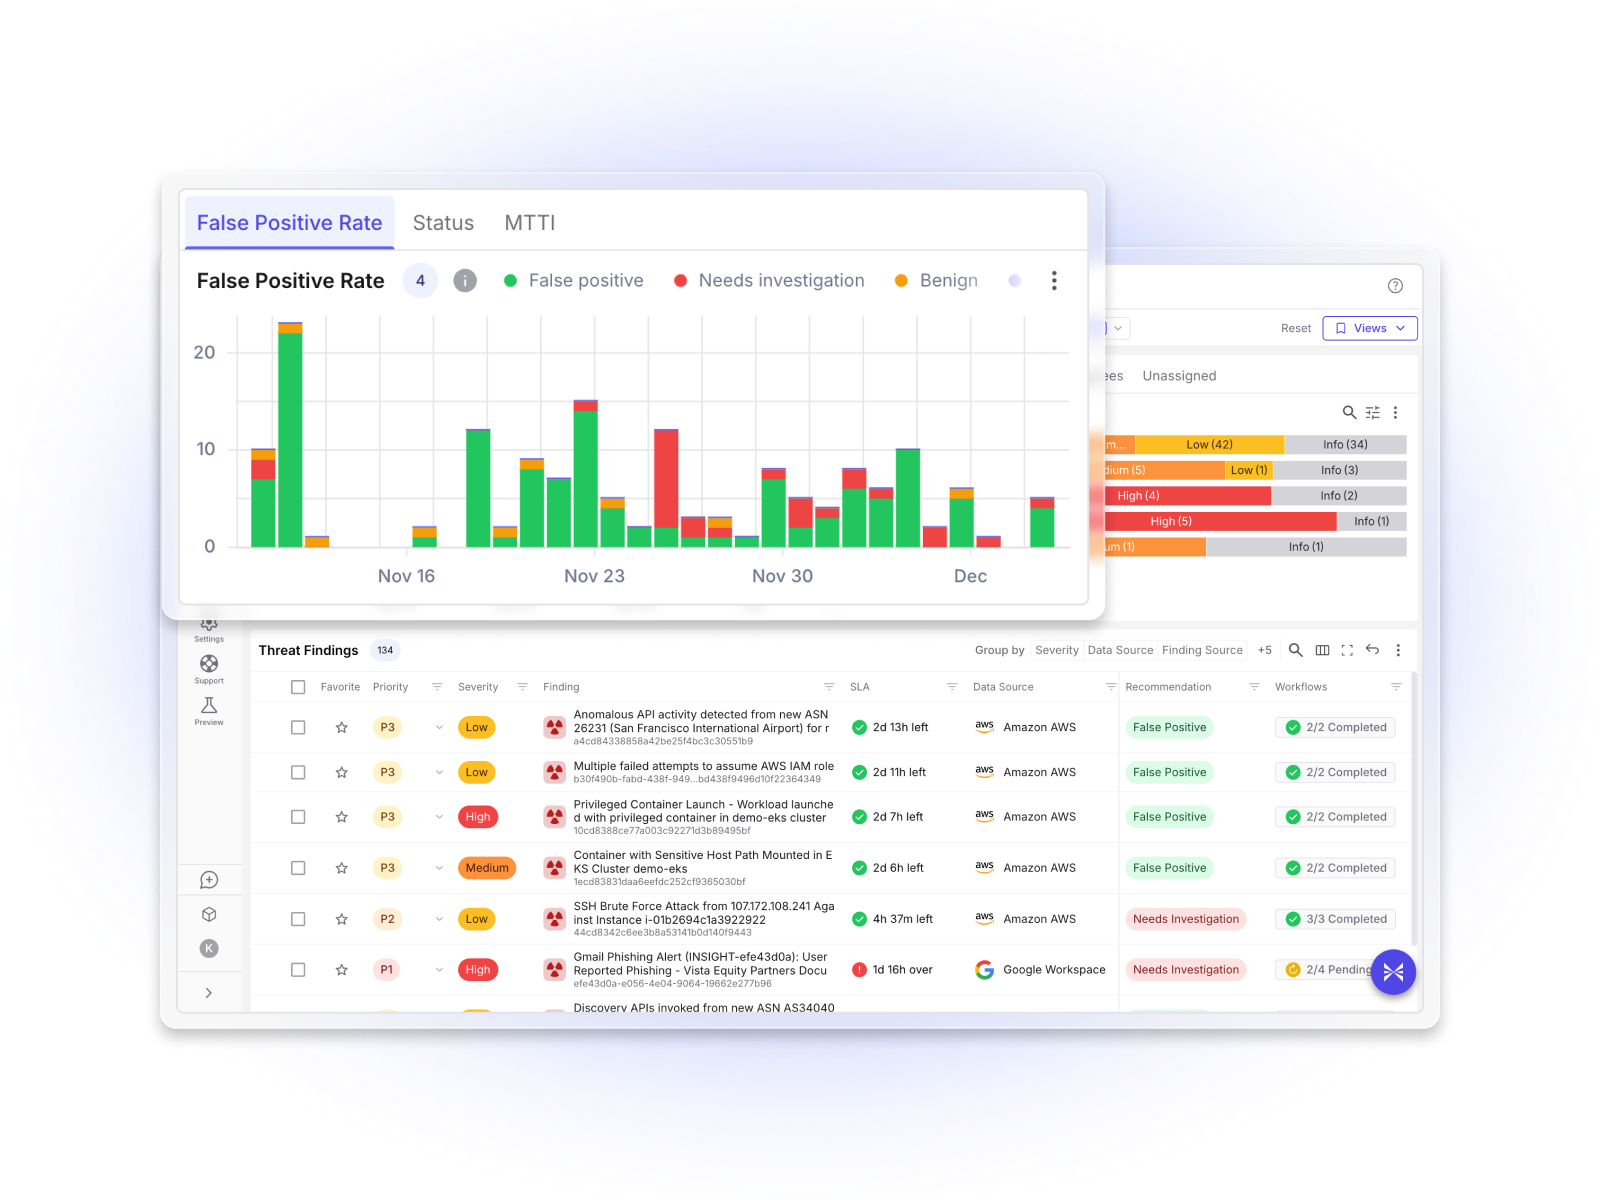1600x1200 pixels.
Task: Click the Reset button
Action: [1296, 328]
